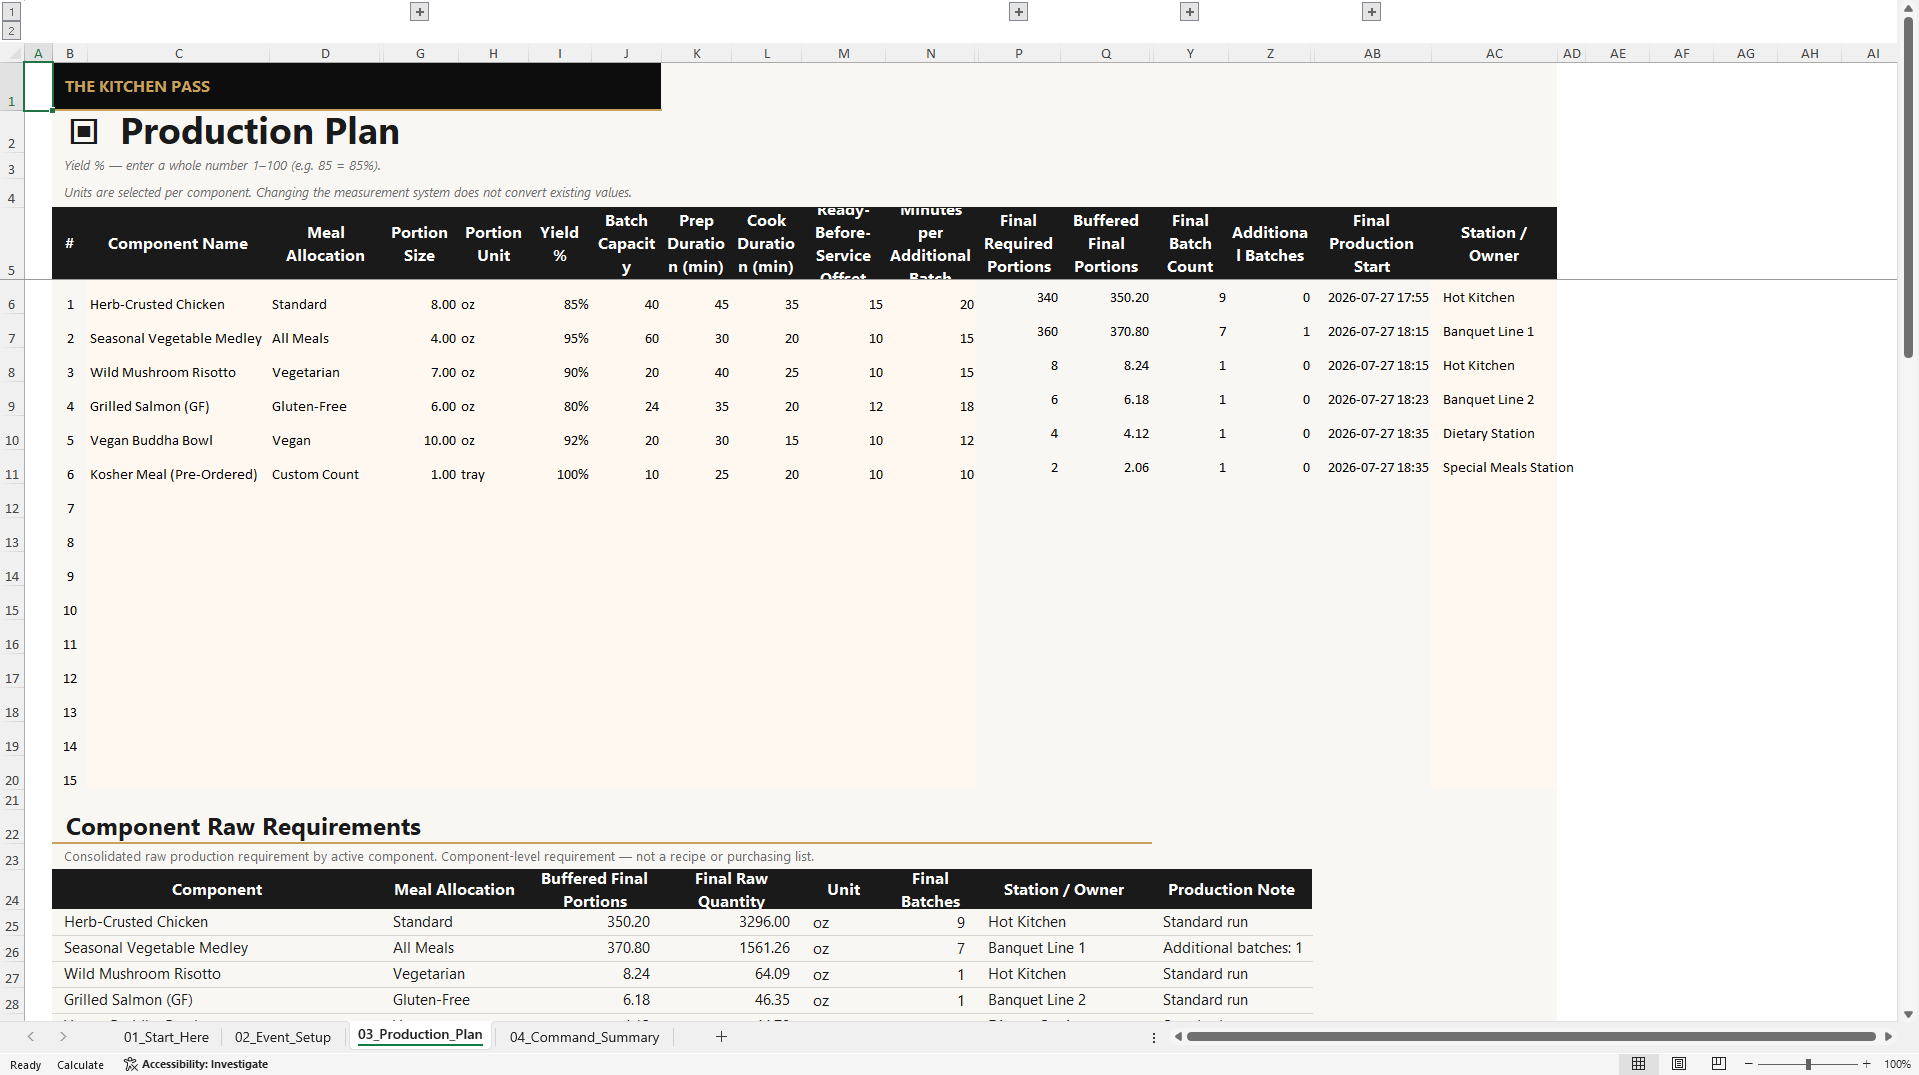Image resolution: width=1919 pixels, height=1075 pixels.
Task: Switch to Page Break Preview
Action: pyautogui.click(x=1719, y=1064)
